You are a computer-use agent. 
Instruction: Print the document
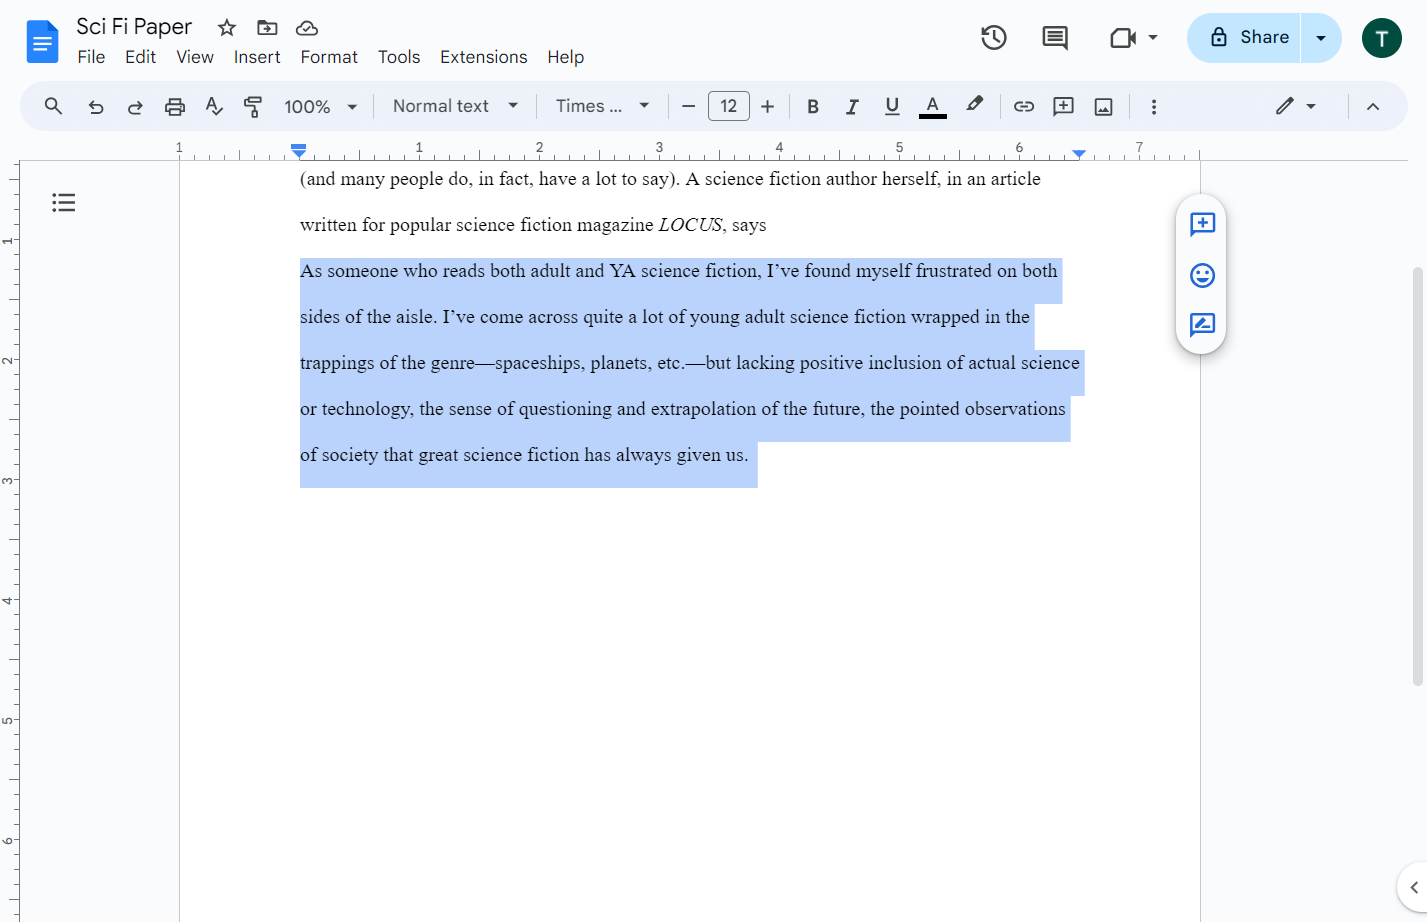(175, 107)
